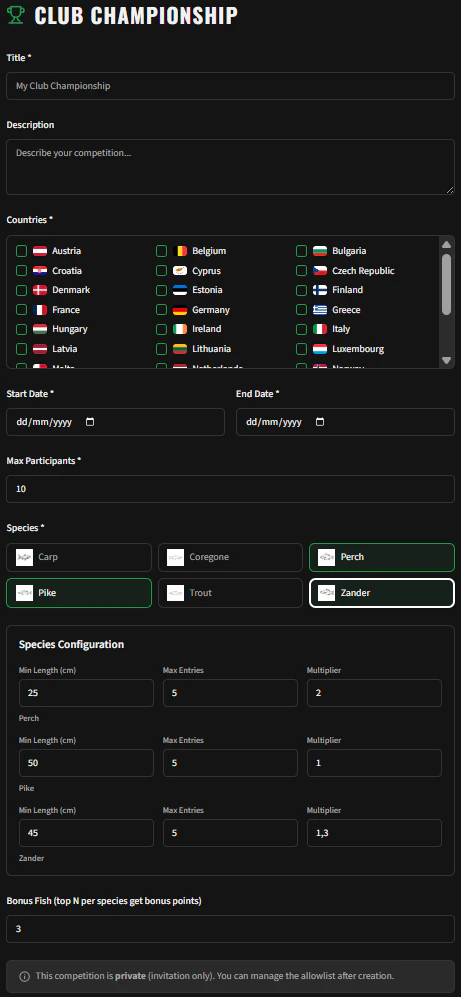Edit the Perch Min Length field

point(86,693)
